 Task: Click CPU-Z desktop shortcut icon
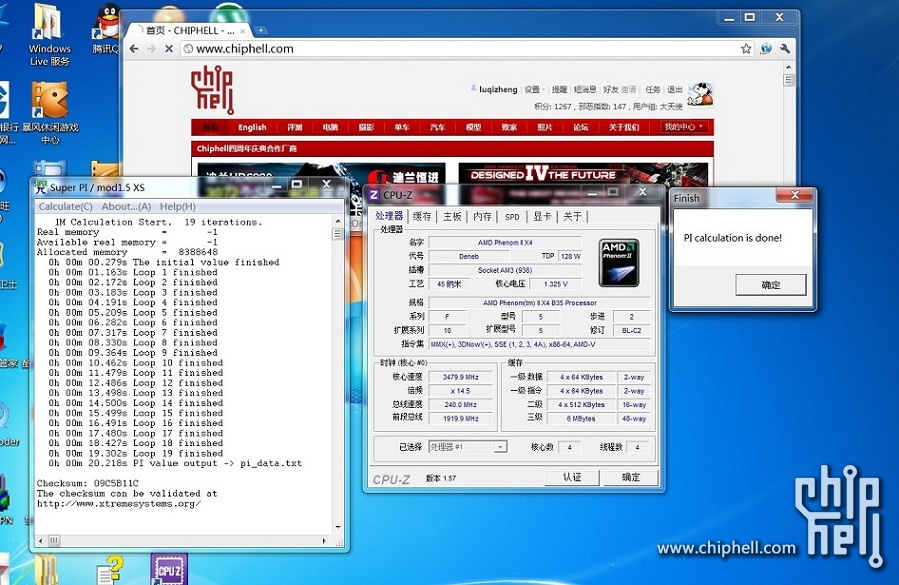(x=169, y=569)
